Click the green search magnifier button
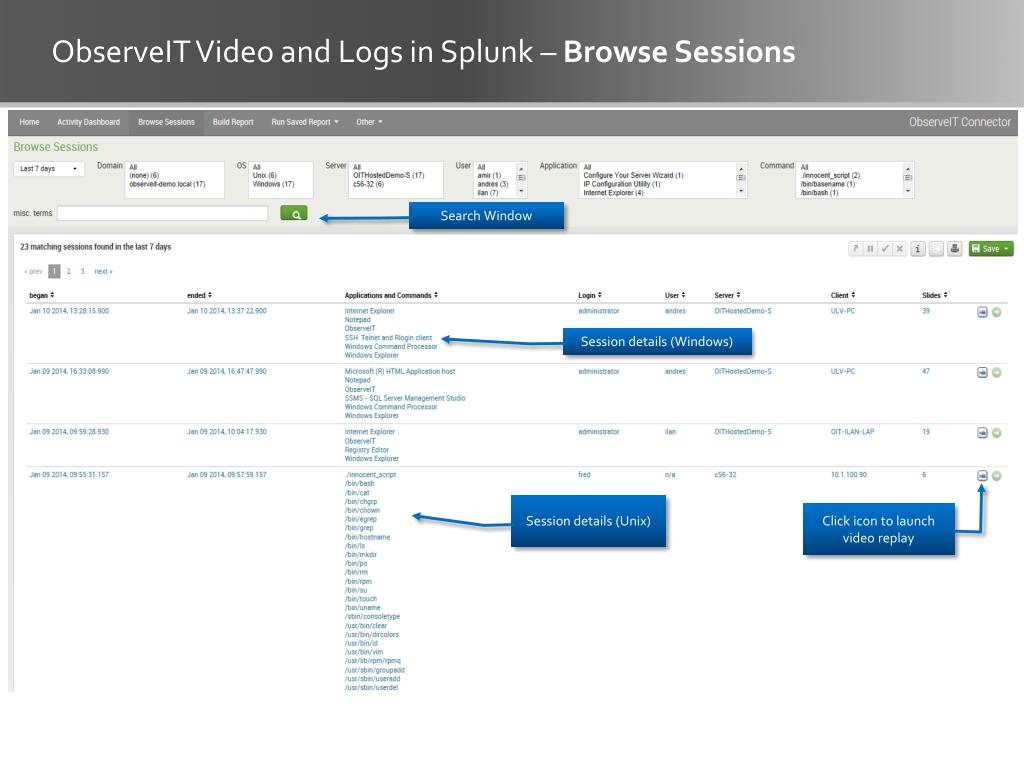This screenshot has width=1024, height=768. click(294, 214)
